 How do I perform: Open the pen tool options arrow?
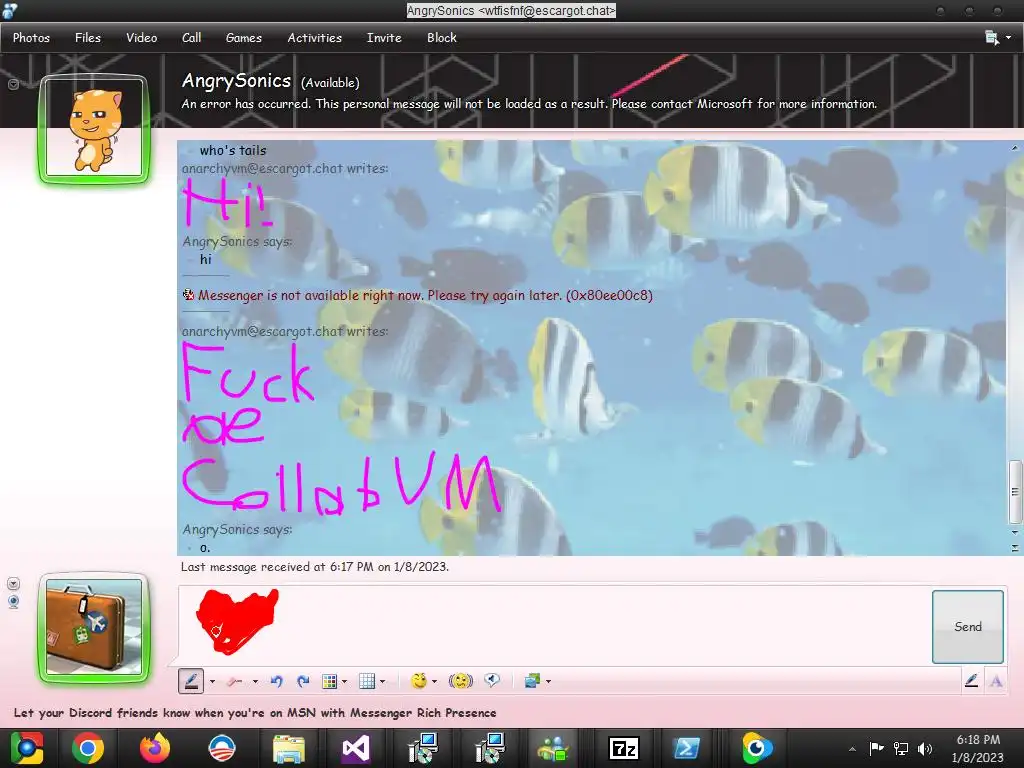tap(212, 682)
